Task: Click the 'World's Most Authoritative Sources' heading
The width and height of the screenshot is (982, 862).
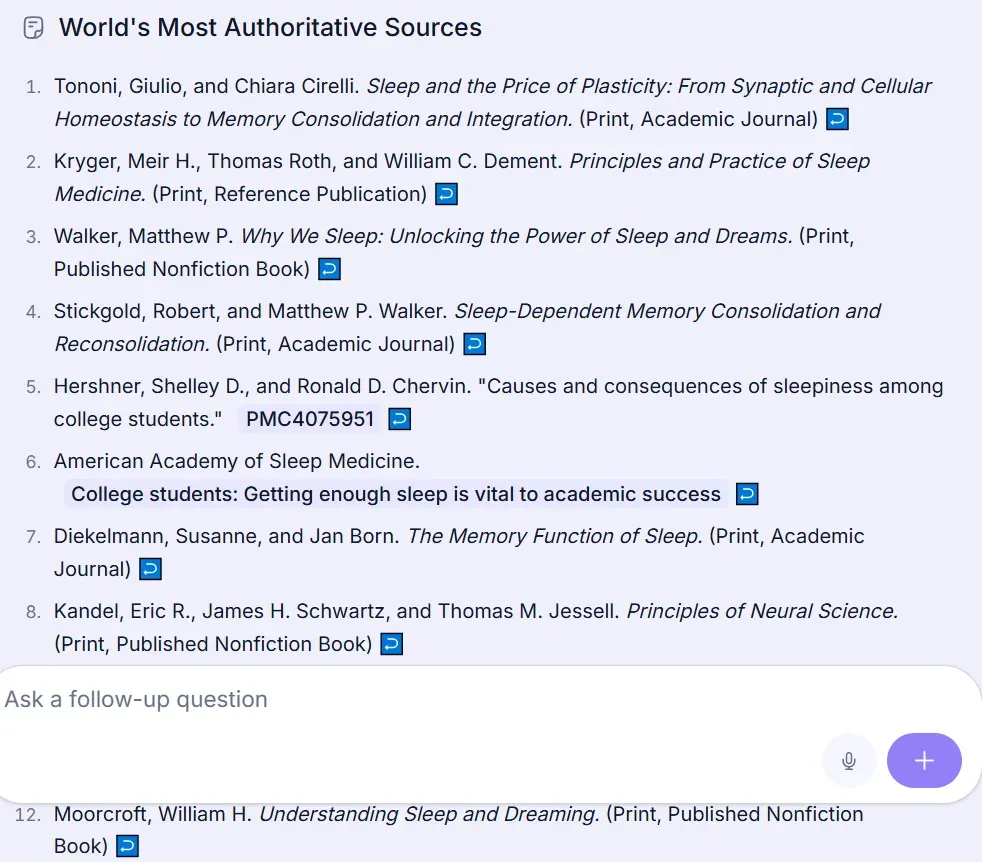Action: 270,28
